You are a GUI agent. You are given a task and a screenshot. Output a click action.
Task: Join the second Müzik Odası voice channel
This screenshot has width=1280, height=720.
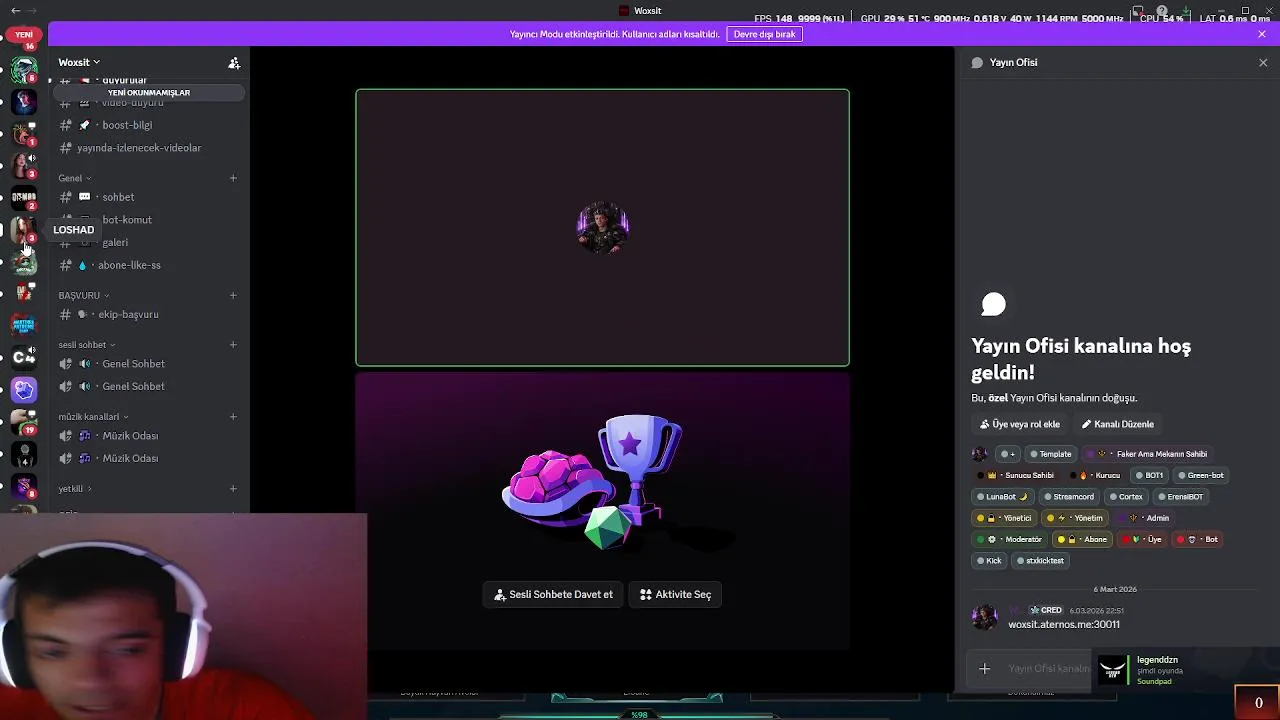[148, 458]
